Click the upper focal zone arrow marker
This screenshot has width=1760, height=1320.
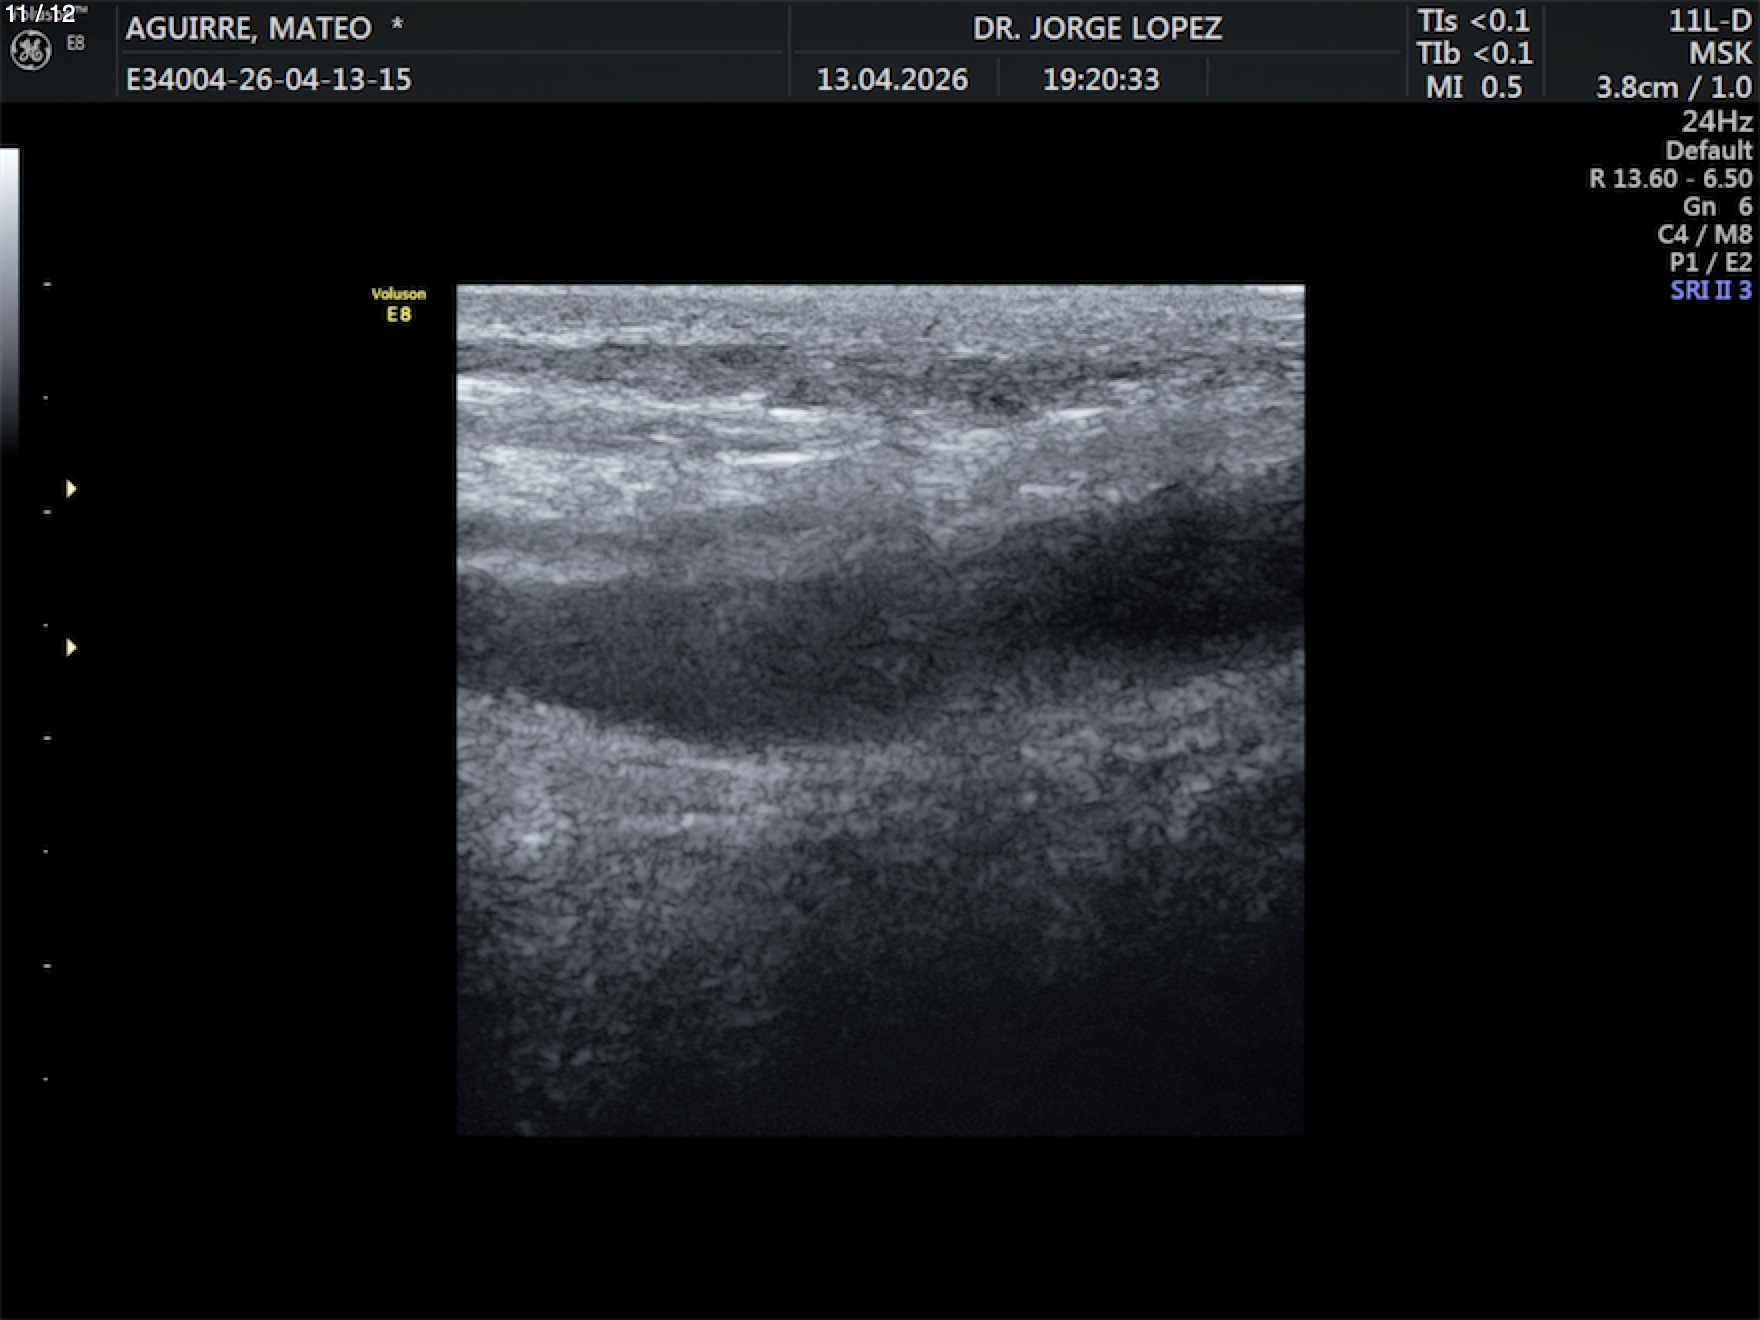tap(71, 489)
